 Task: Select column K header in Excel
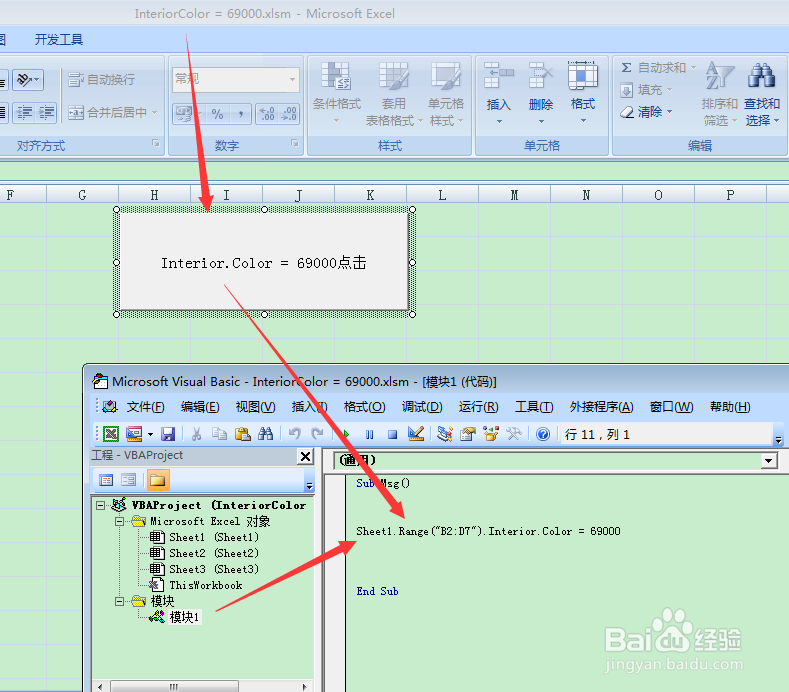point(370,195)
